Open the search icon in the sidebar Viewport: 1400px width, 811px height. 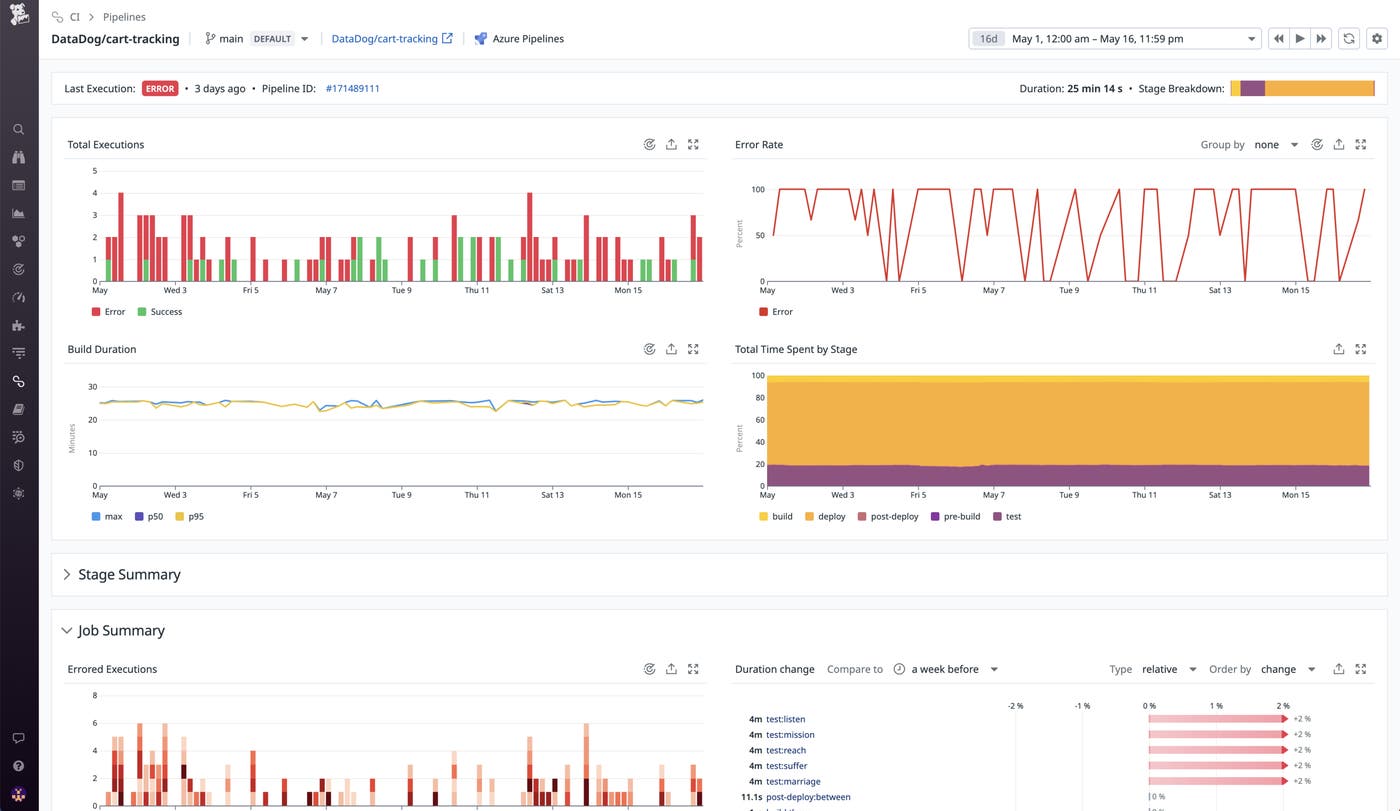(x=18, y=129)
